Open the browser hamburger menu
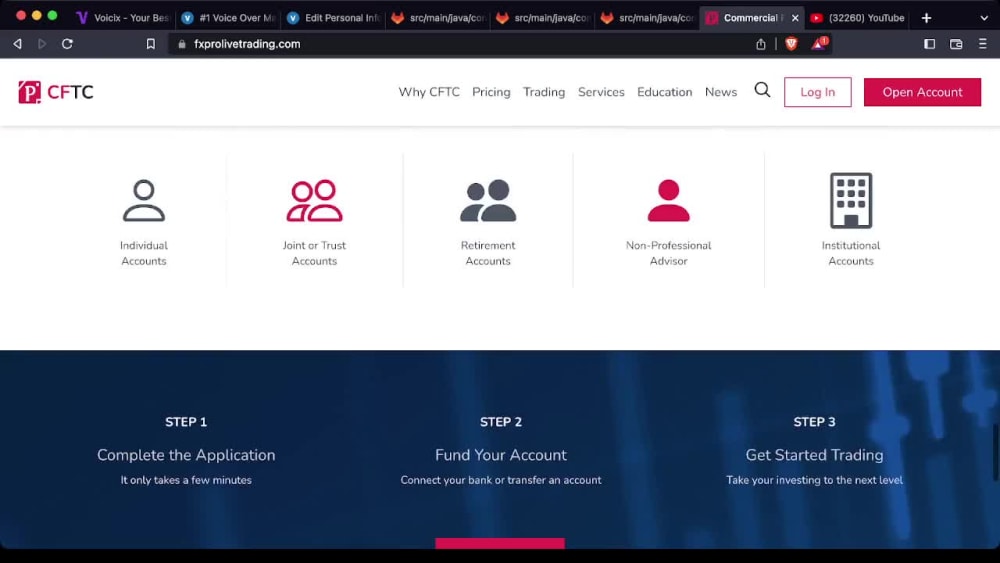This screenshot has height=563, width=1000. [983, 44]
